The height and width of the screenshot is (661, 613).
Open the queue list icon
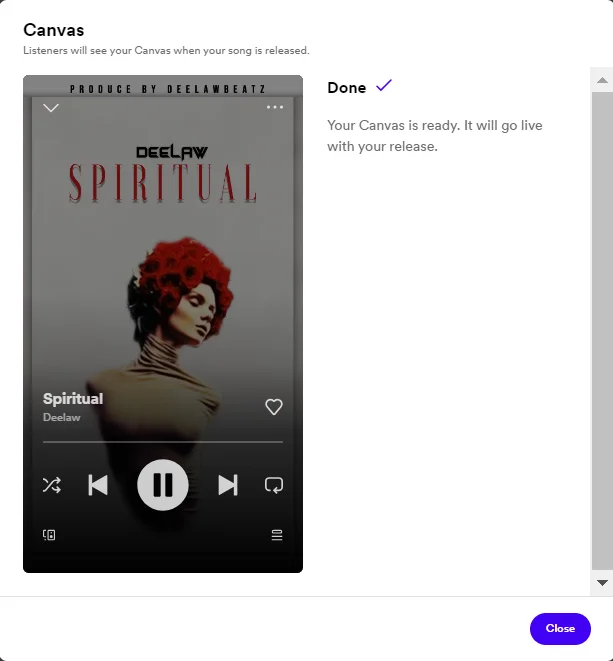[277, 535]
